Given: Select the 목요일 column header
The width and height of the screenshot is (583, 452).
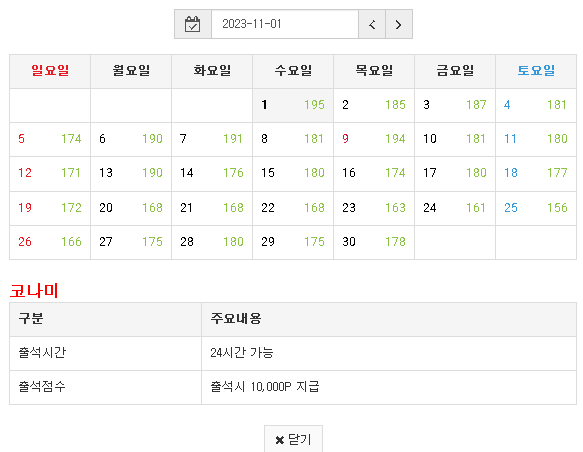Looking at the screenshot, I should click(374, 71).
